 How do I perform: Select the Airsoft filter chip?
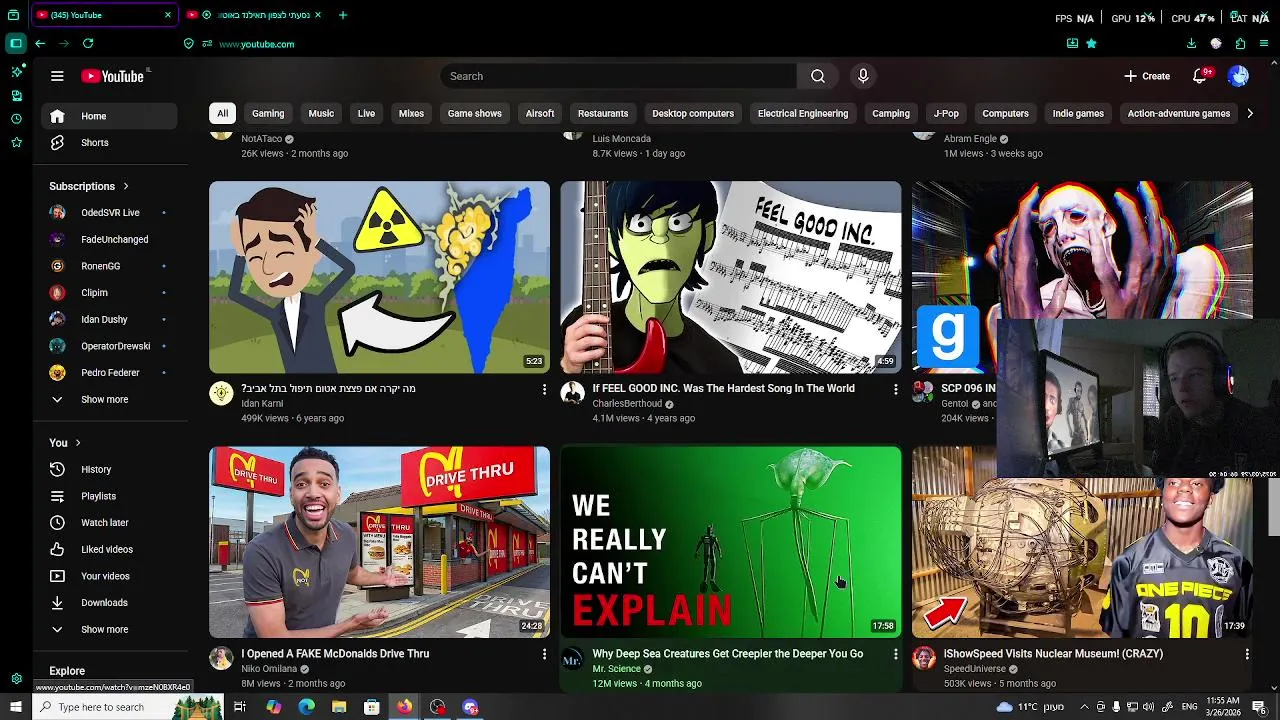(x=540, y=113)
